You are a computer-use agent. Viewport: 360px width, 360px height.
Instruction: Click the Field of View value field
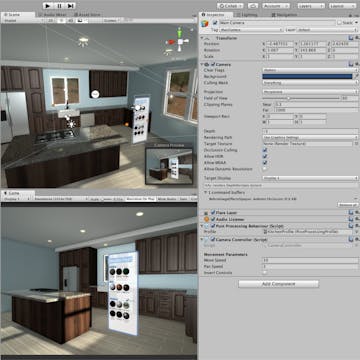click(x=350, y=98)
